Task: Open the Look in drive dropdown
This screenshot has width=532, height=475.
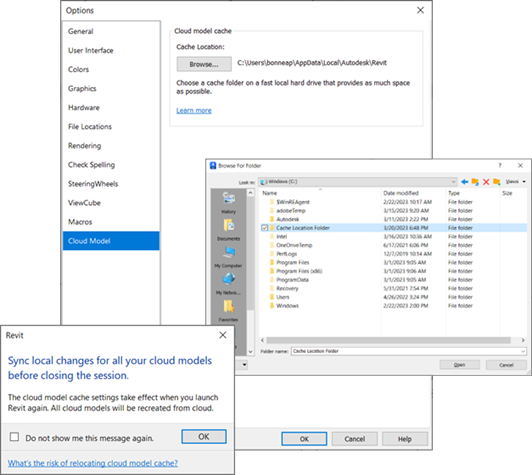Action: (453, 182)
